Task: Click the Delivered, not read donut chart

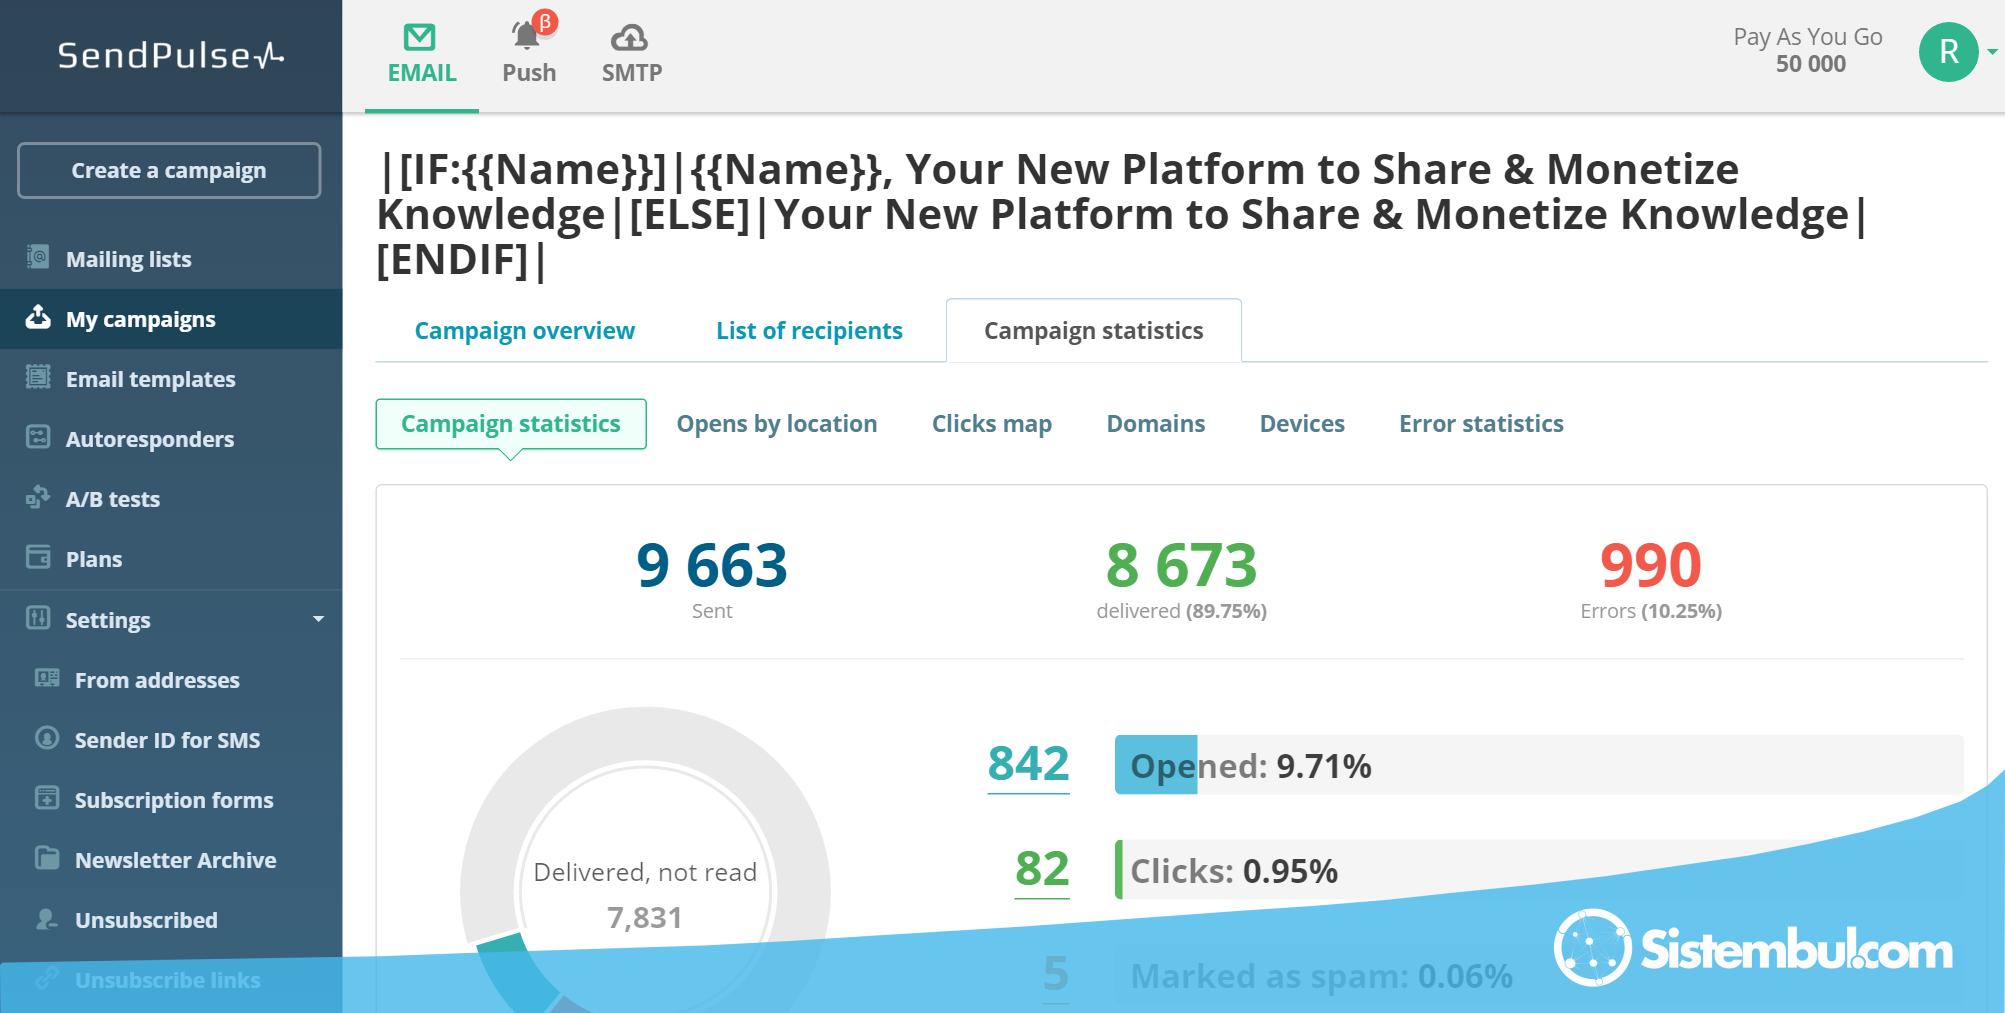Action: pyautogui.click(x=645, y=890)
